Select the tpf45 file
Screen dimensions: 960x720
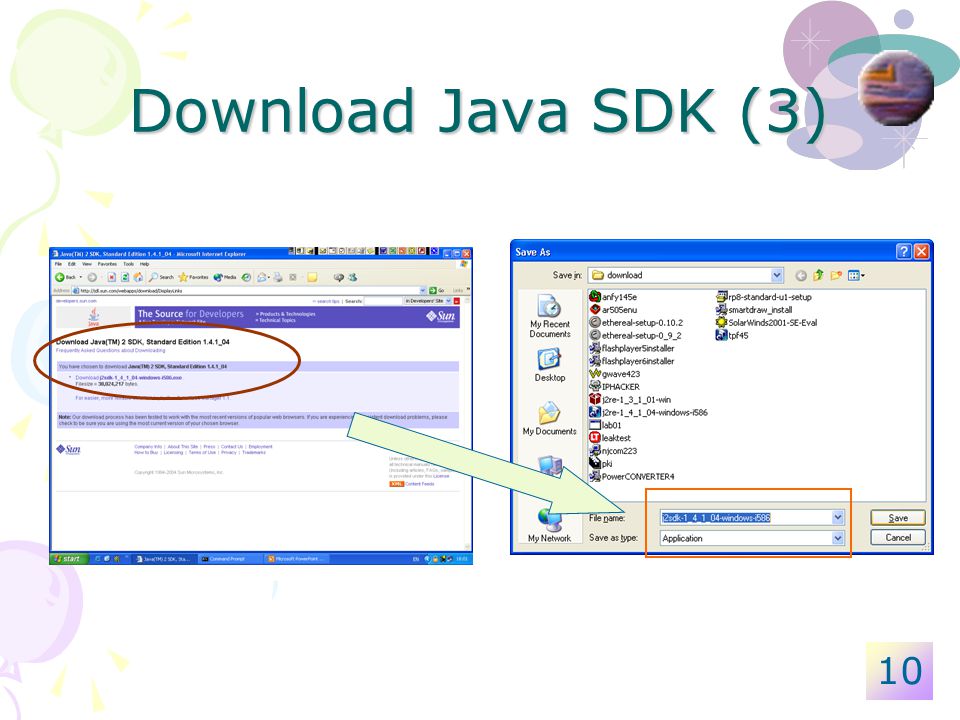732,336
